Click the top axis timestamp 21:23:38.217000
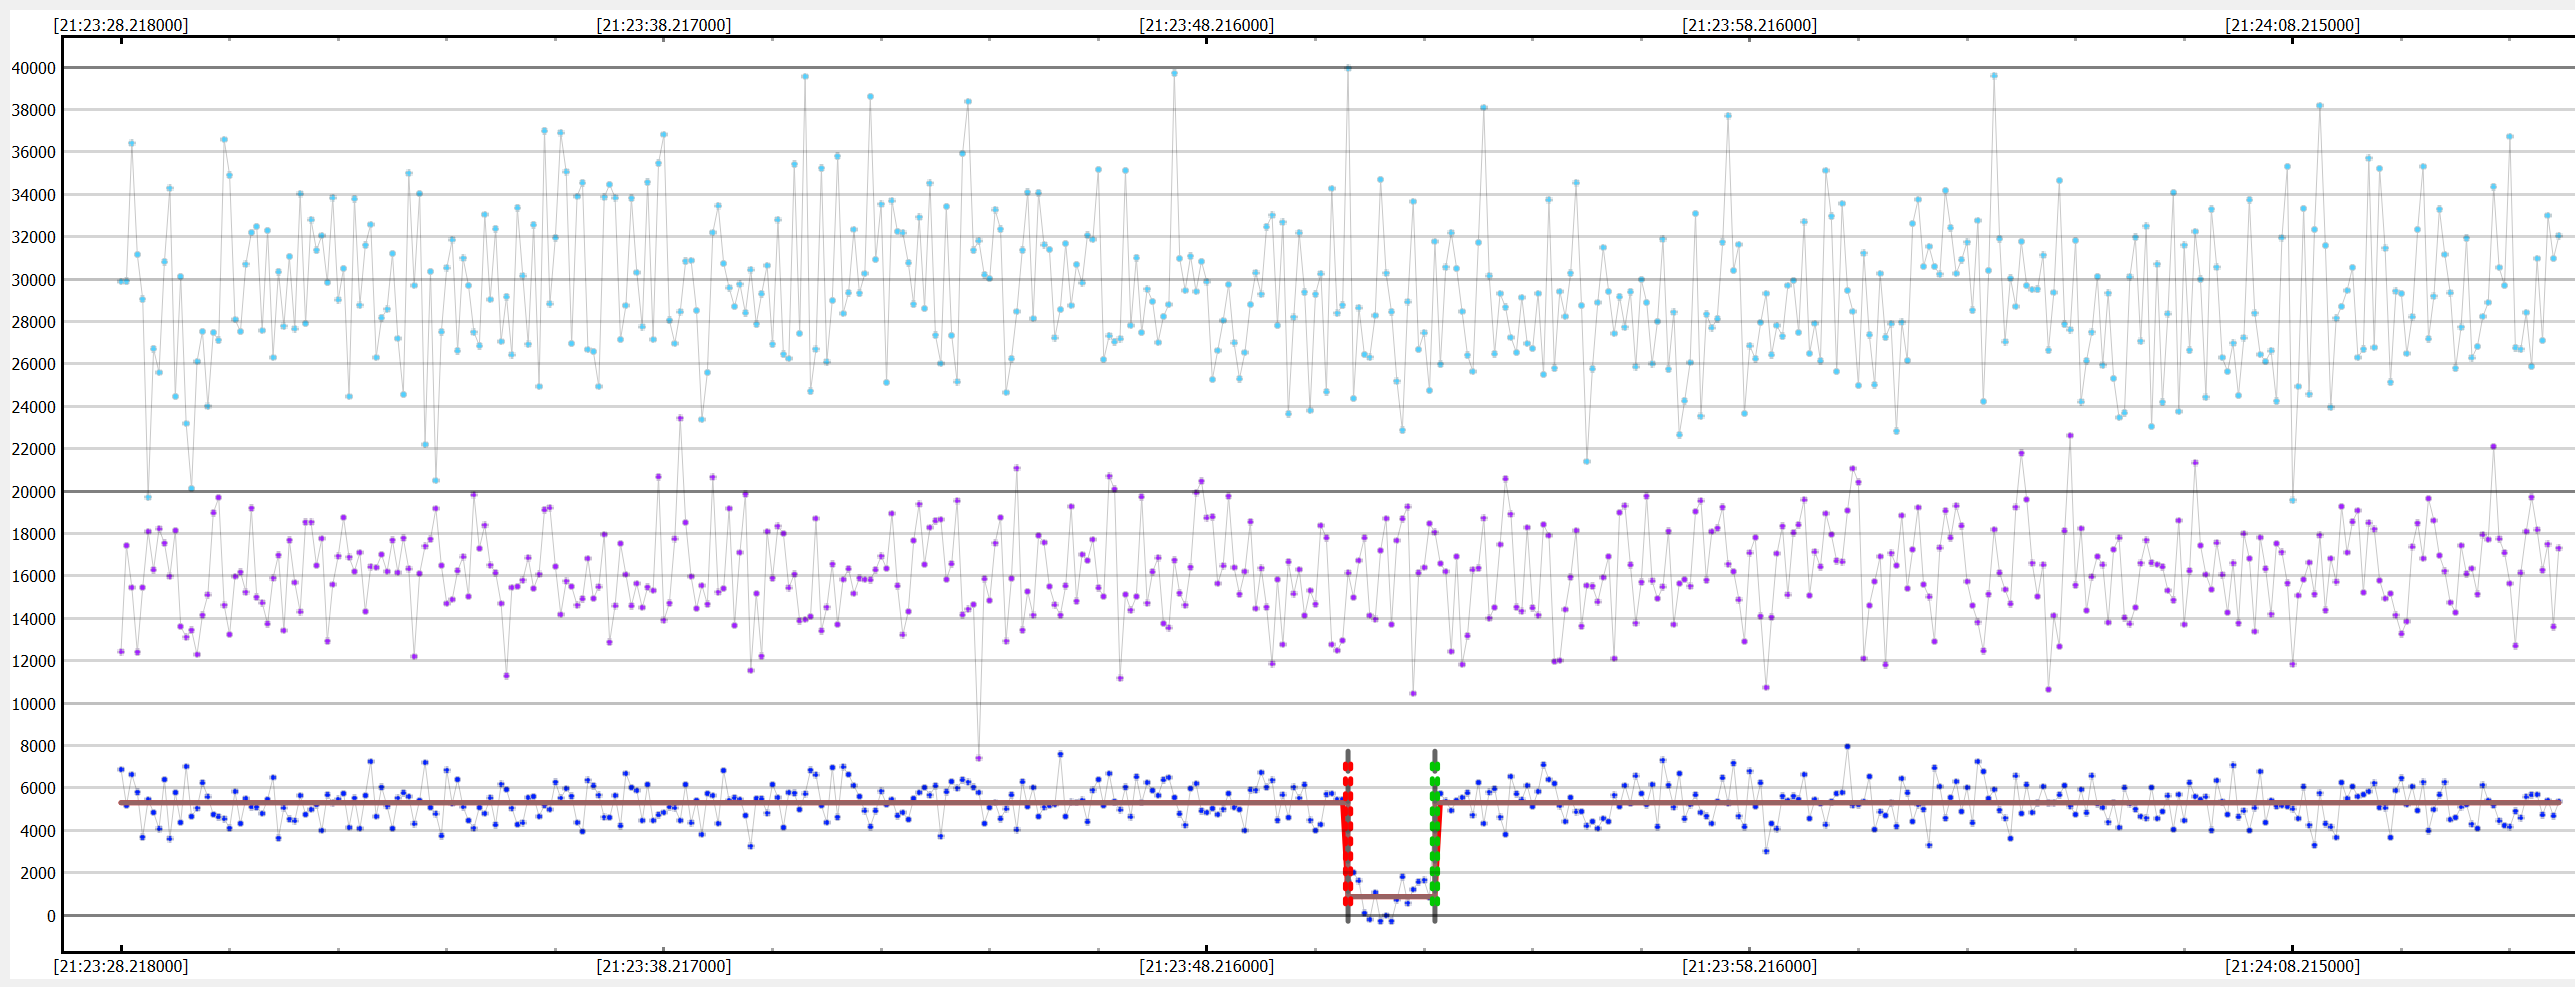This screenshot has width=2575, height=987. [x=664, y=25]
